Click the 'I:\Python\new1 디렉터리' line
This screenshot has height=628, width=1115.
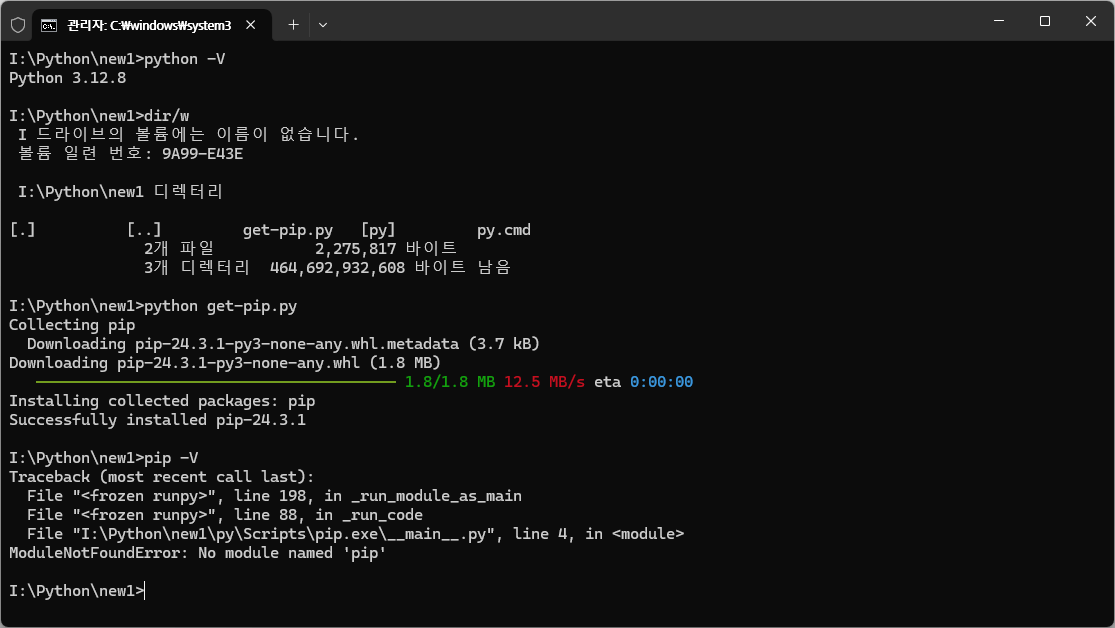[120, 192]
